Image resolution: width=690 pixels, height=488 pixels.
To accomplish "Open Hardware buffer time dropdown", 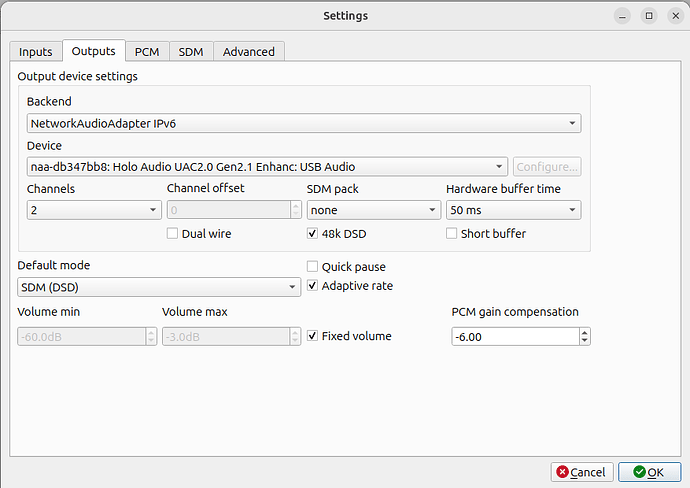I will pyautogui.click(x=514, y=210).
